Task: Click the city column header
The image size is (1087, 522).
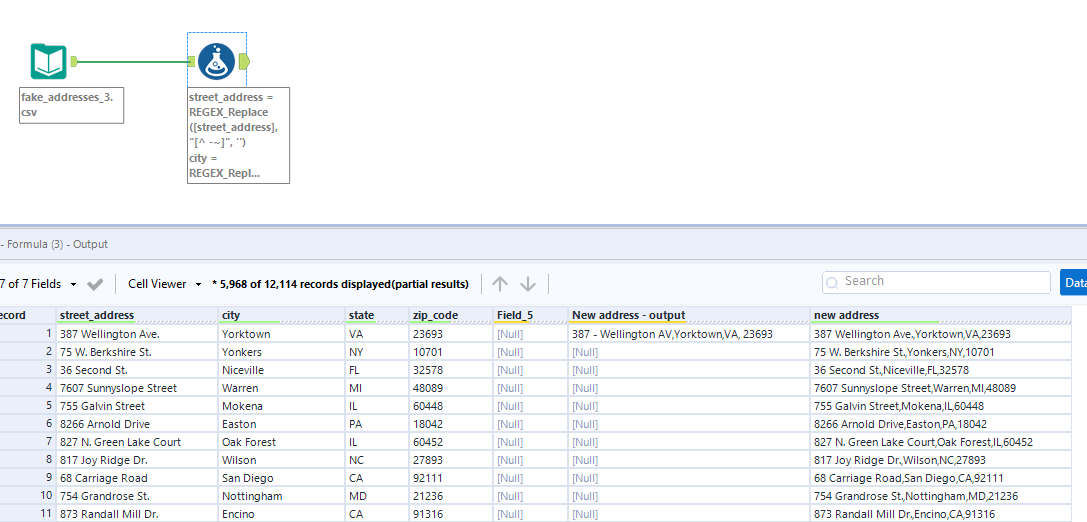Action: pyautogui.click(x=282, y=315)
